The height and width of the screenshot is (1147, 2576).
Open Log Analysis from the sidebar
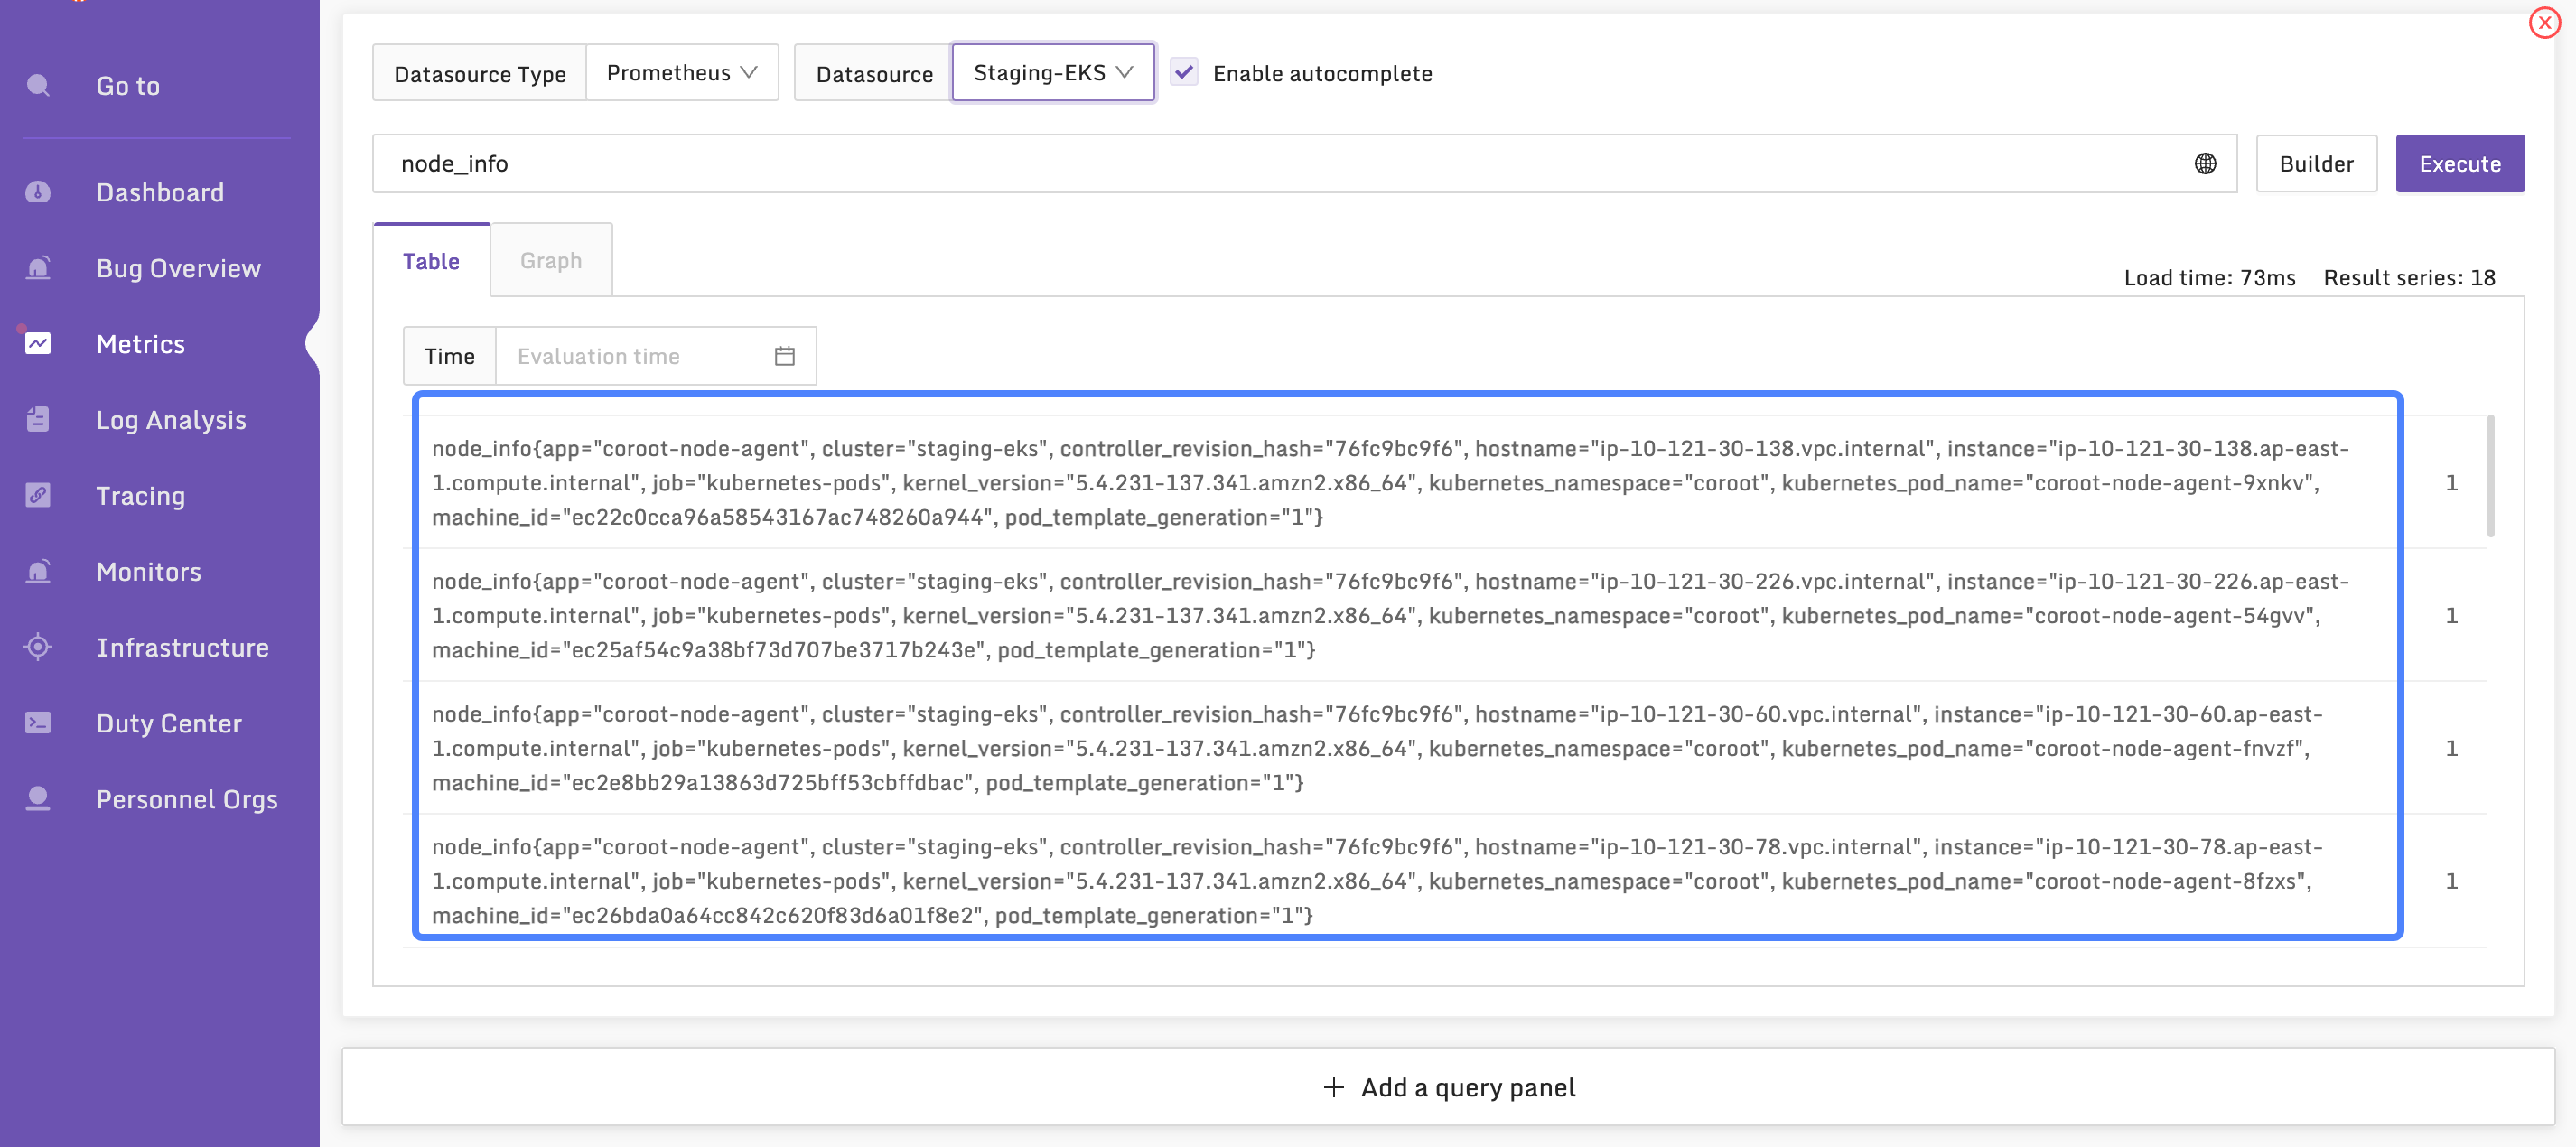click(171, 419)
